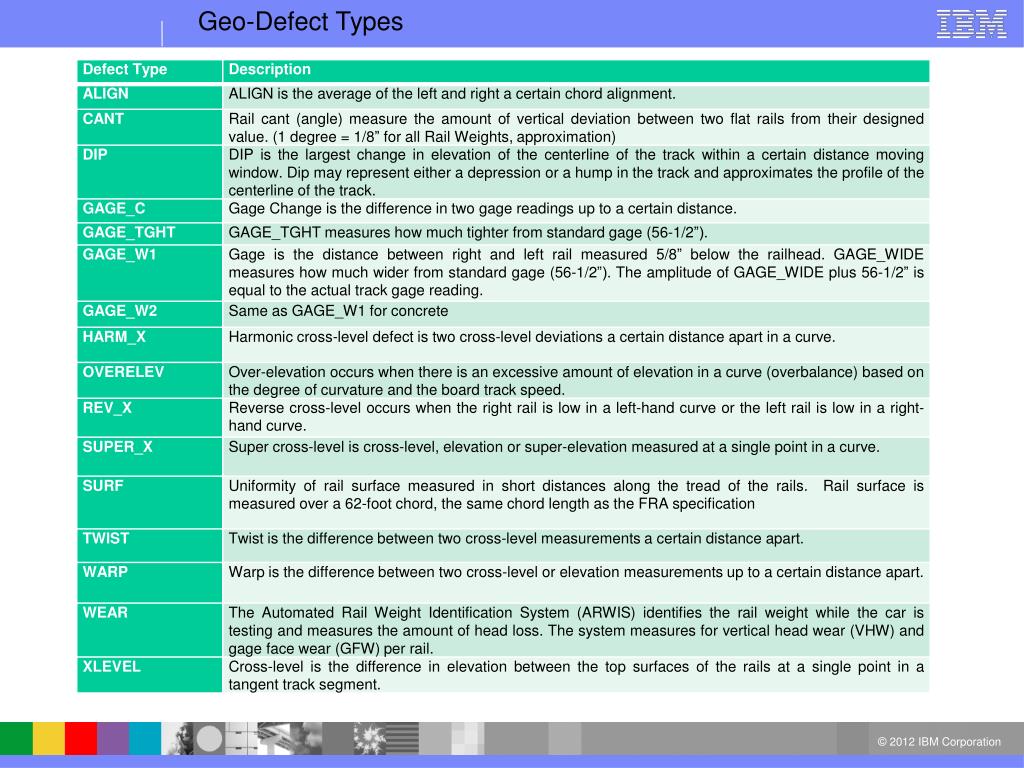
Task: Click the ALIGN chord alignment description
Action: 452,94
